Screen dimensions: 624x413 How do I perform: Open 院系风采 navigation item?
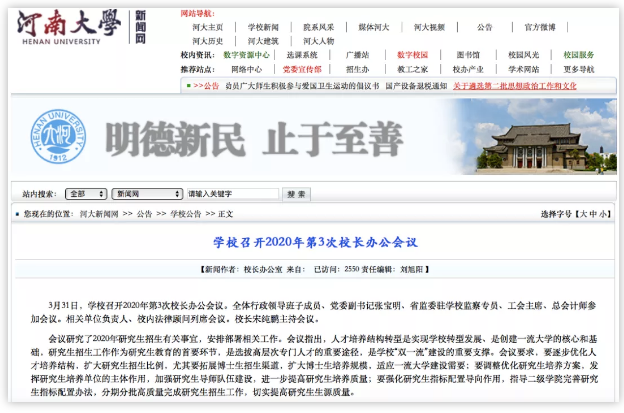(318, 27)
